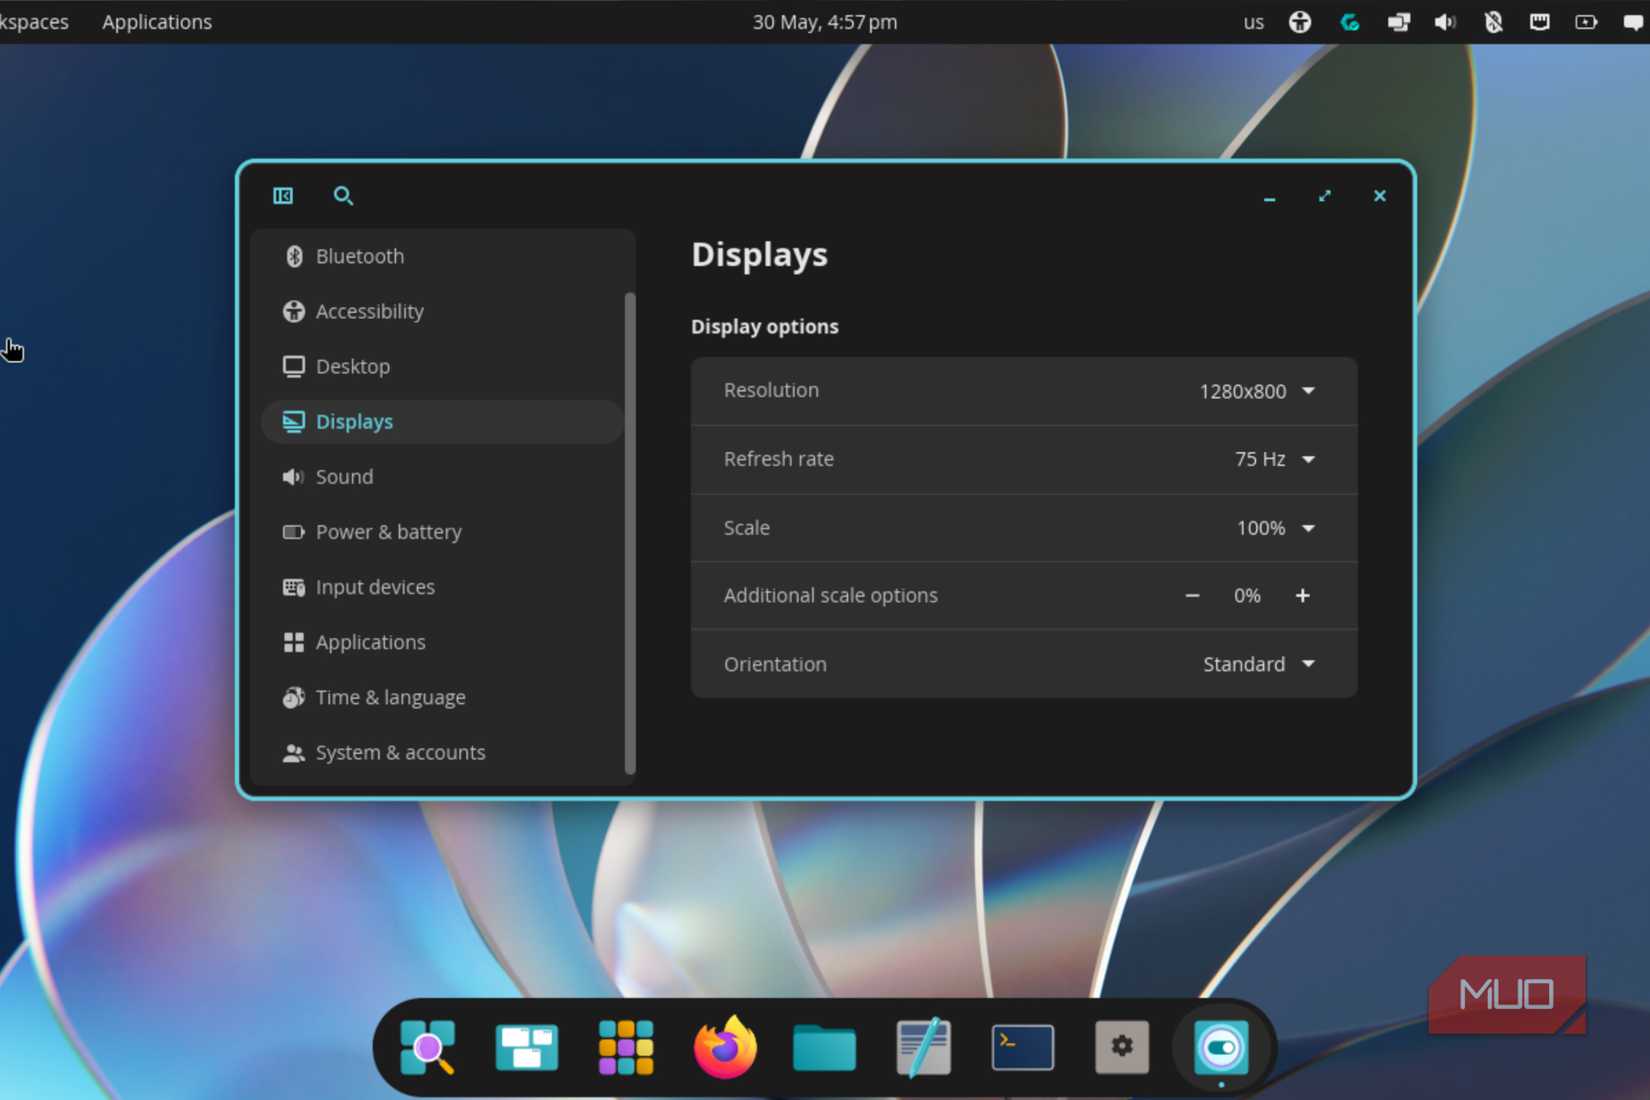
Task: Open Input devices settings
Action: (x=442, y=587)
